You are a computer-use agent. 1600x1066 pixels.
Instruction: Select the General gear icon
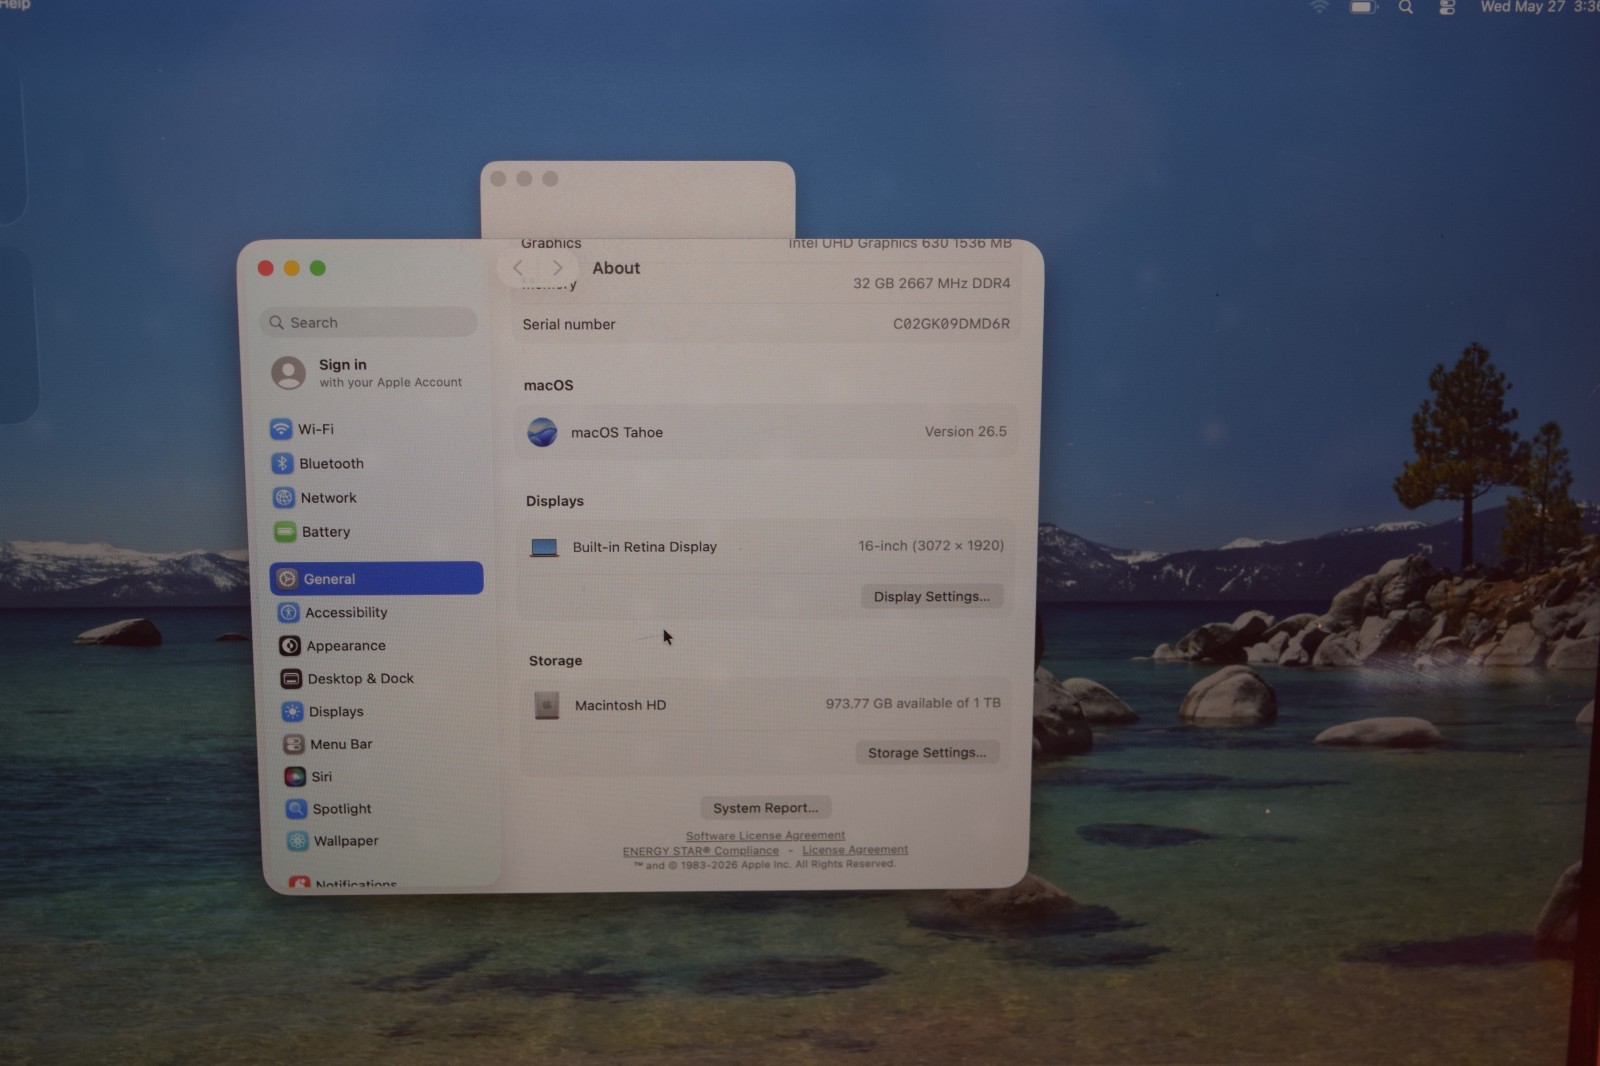[x=287, y=579]
